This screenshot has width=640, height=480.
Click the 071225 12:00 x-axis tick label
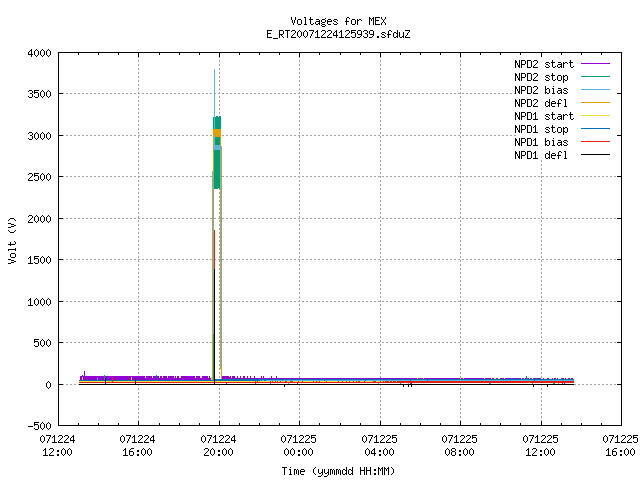point(540,446)
